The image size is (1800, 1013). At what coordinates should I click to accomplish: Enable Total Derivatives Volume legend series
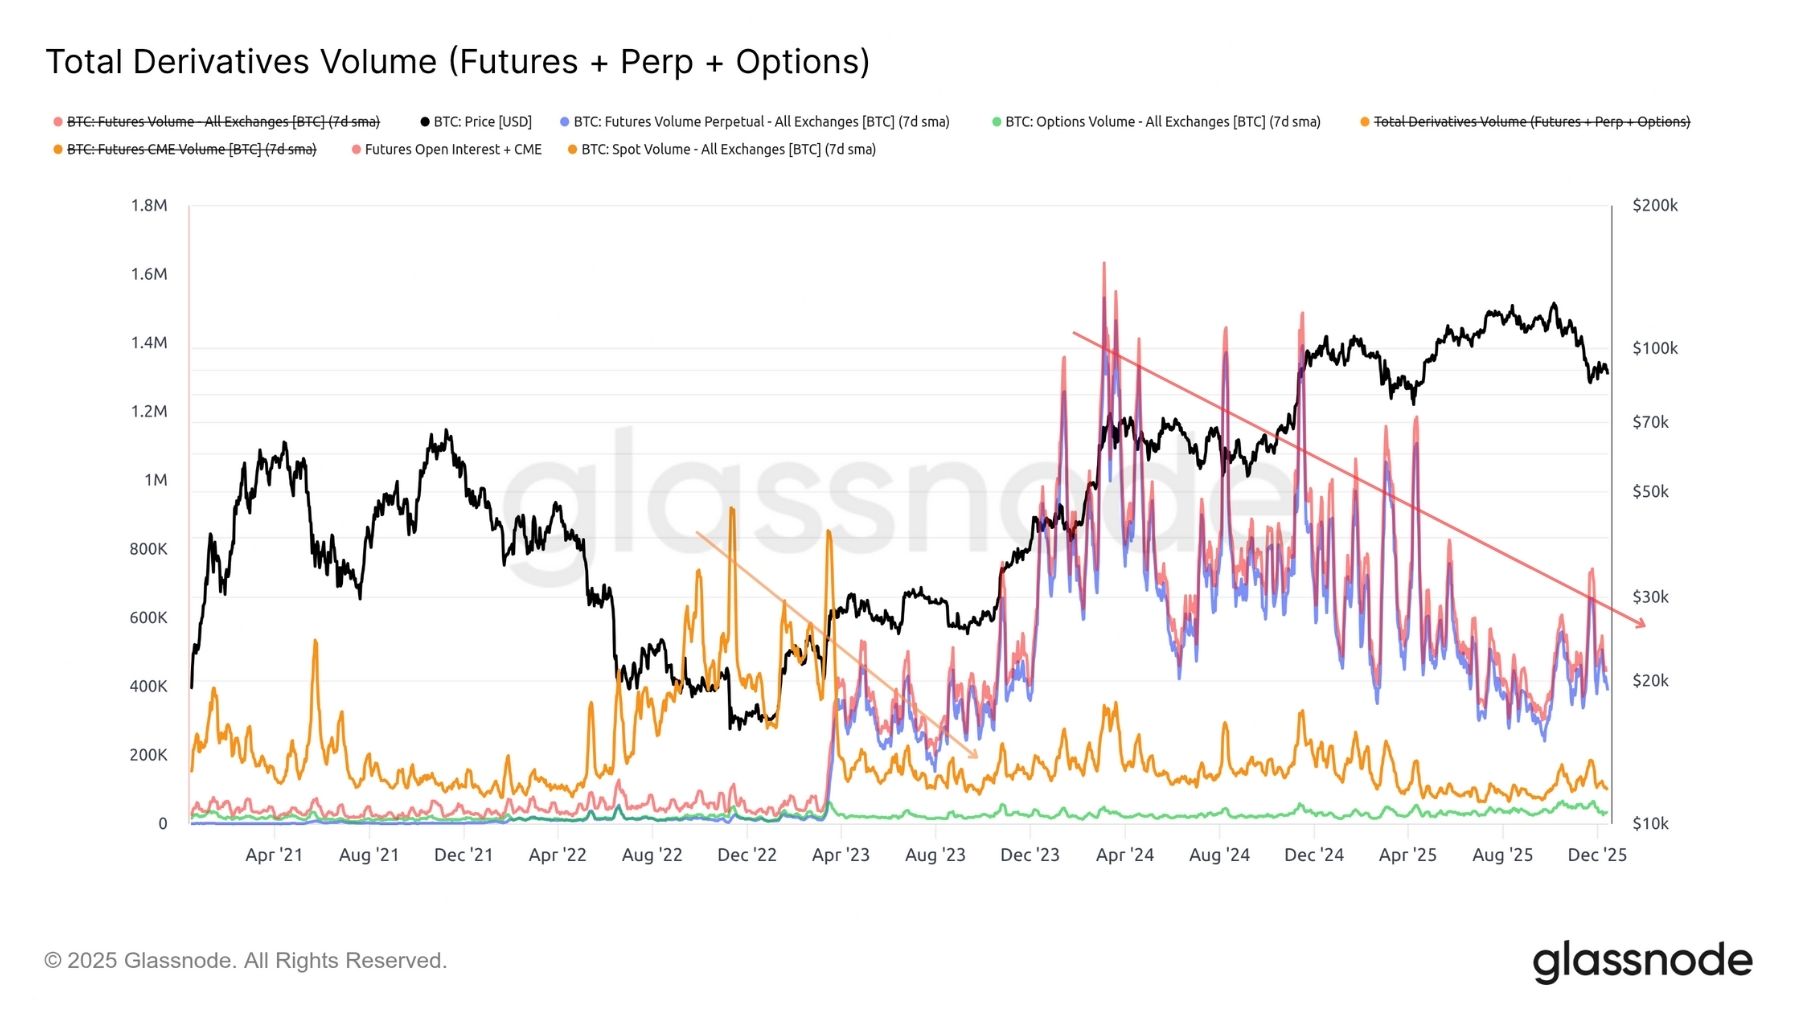tap(1531, 122)
